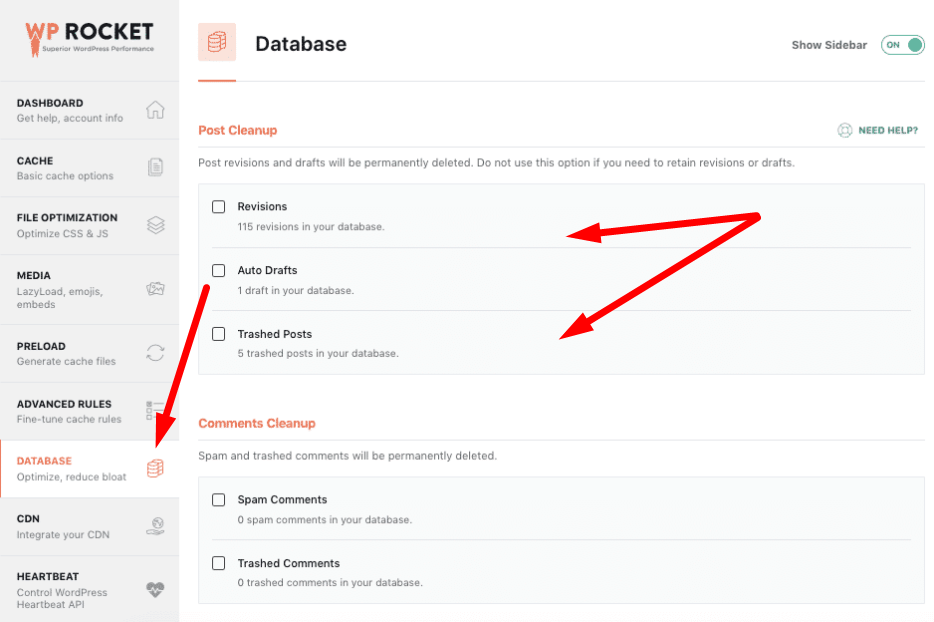Click the Heartbeat heart icon
934x622 pixels.
[x=155, y=591]
